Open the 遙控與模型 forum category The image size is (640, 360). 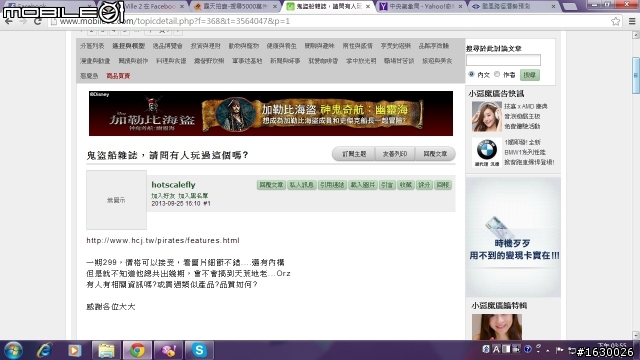[129, 46]
